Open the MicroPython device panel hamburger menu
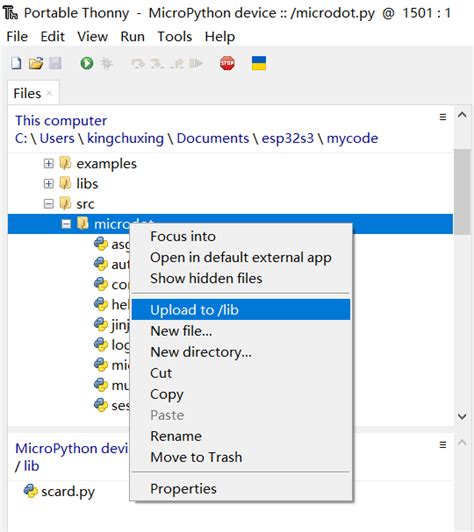474x532 pixels. (443, 445)
